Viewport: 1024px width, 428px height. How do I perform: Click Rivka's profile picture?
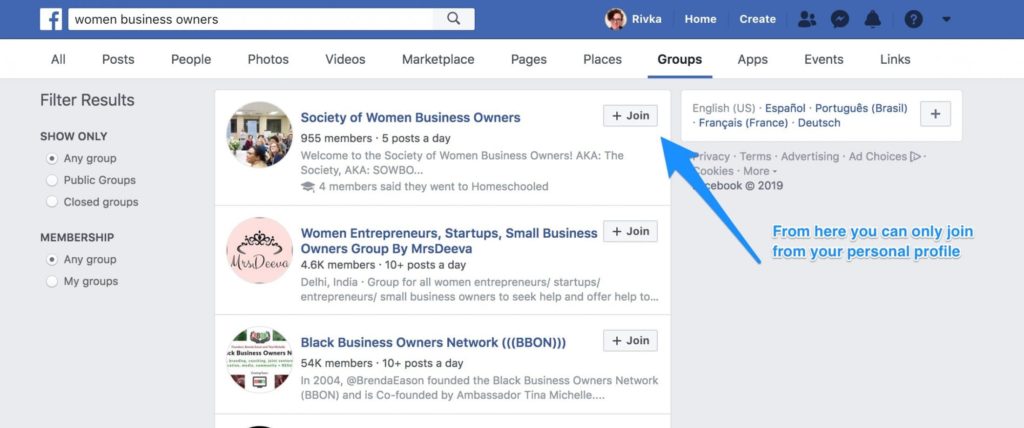click(x=615, y=20)
